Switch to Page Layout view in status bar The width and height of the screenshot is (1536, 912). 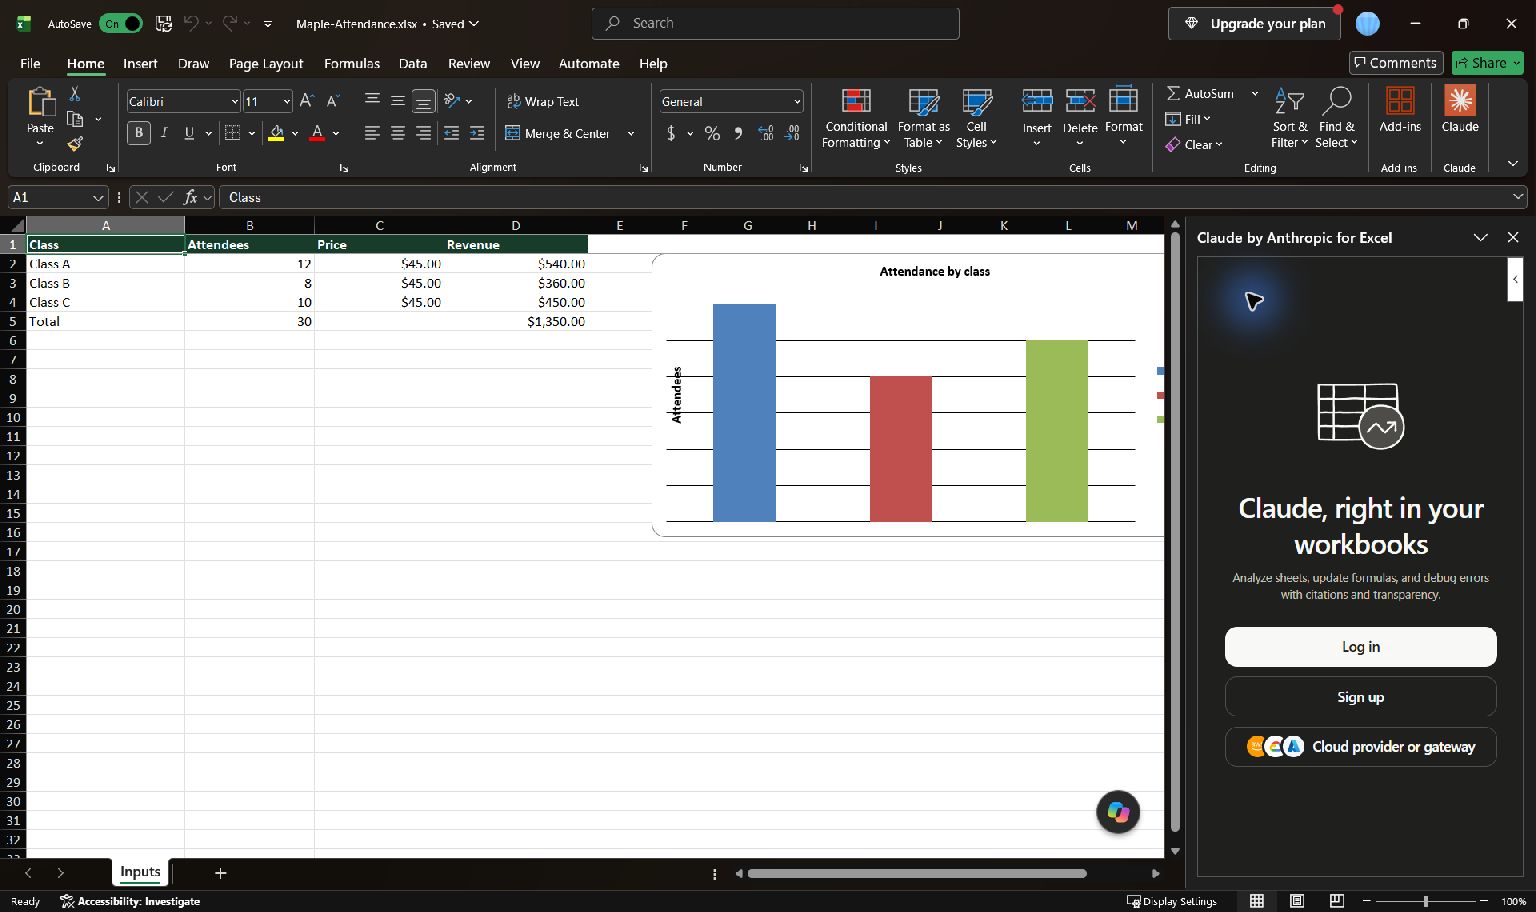coord(1297,901)
